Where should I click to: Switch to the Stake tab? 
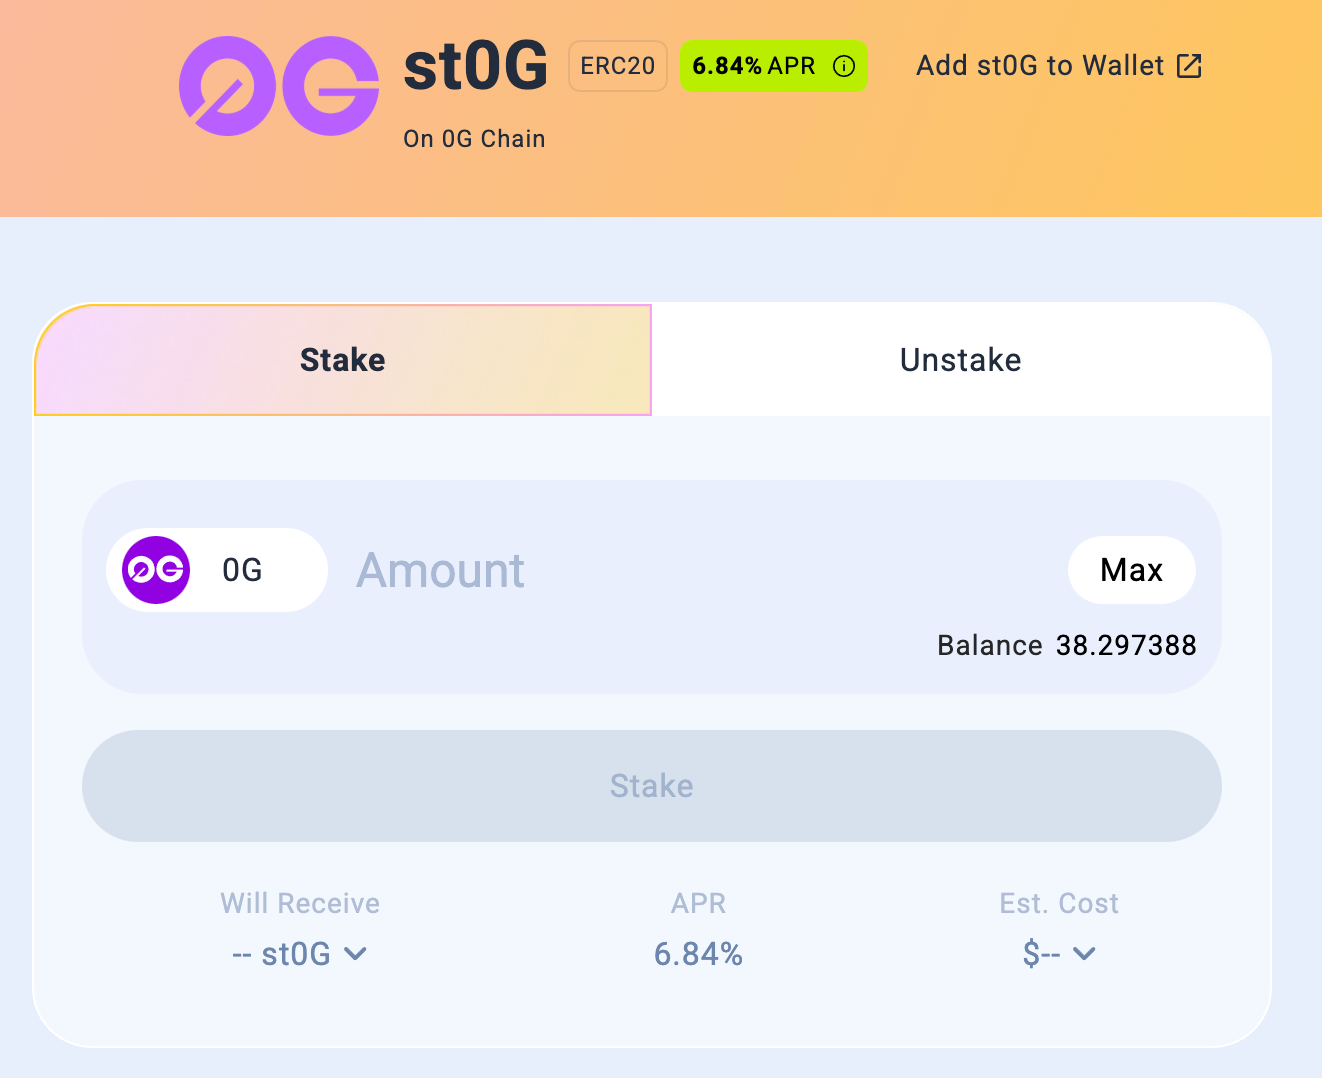[x=343, y=360]
